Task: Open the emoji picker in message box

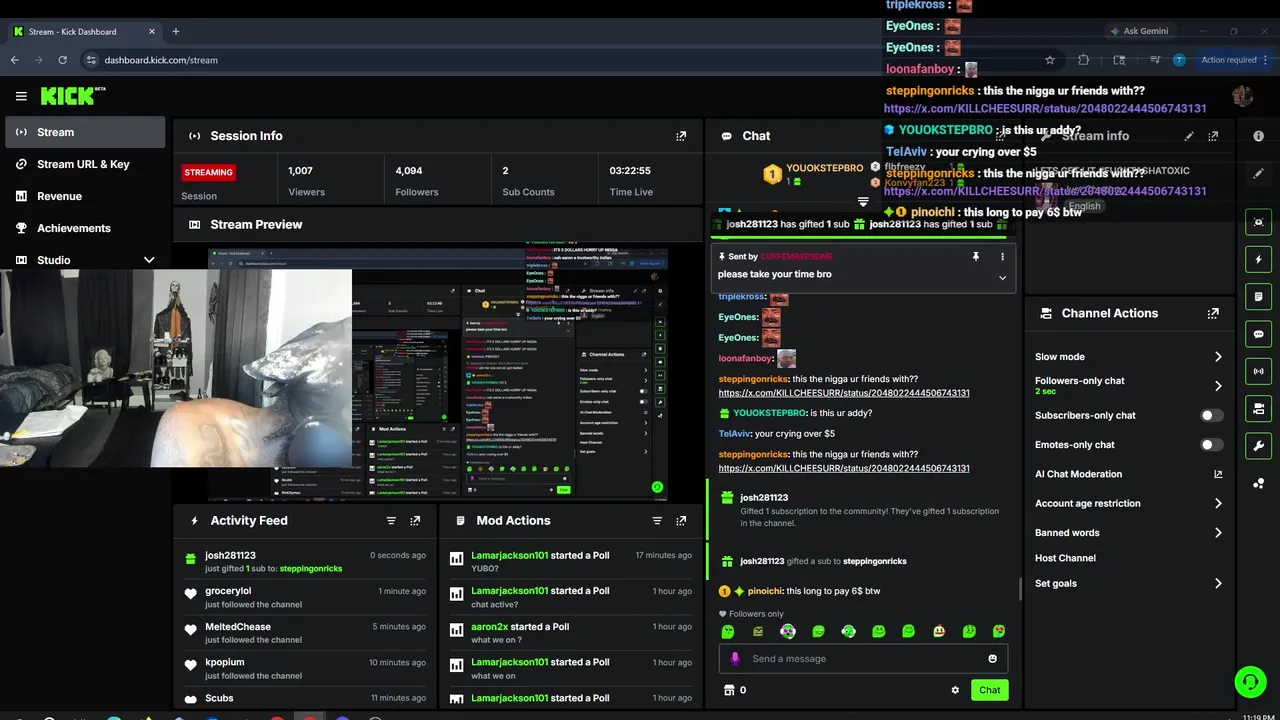Action: pos(992,659)
